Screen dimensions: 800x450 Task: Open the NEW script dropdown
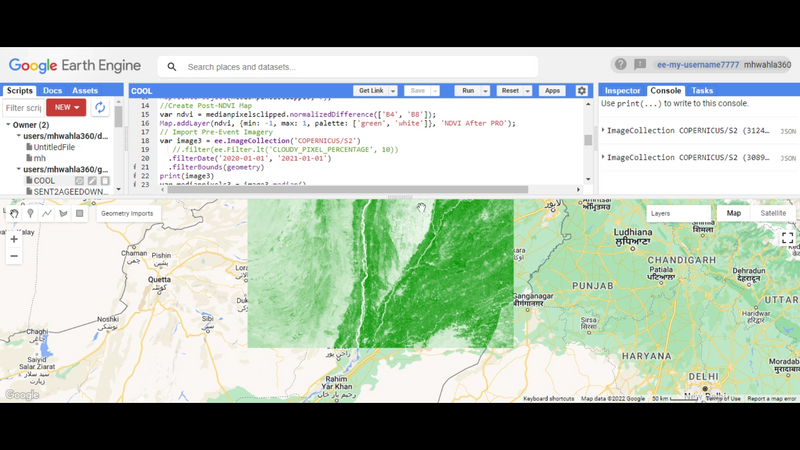66,107
